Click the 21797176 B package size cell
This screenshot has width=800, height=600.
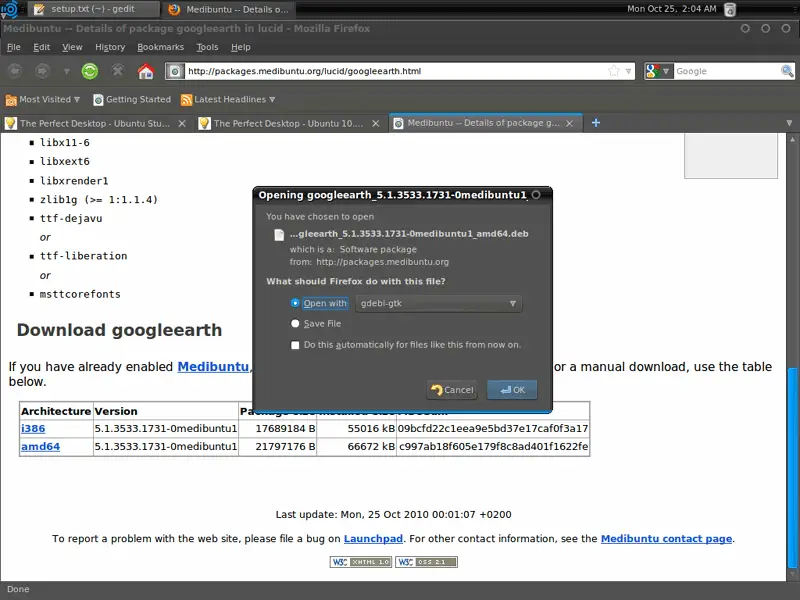coord(278,446)
